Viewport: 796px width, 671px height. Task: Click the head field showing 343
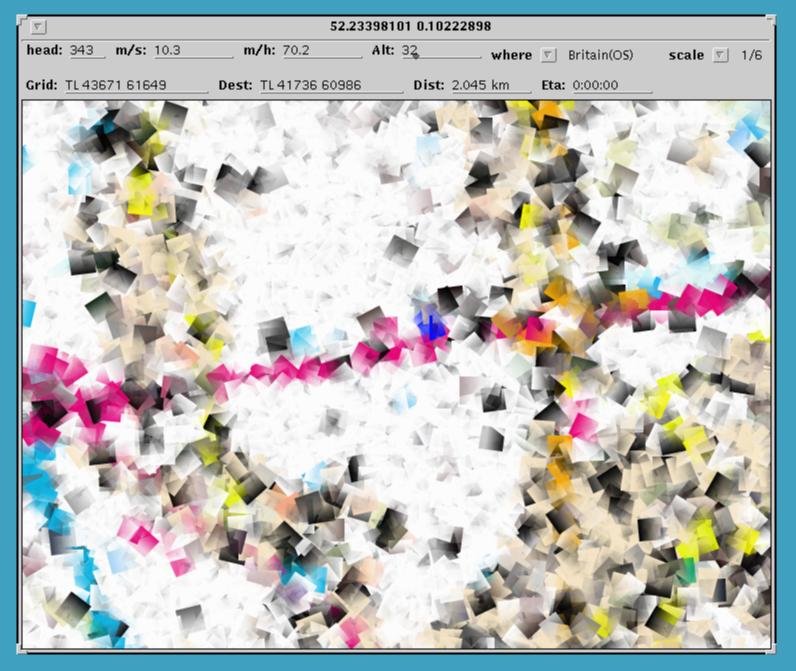[87, 50]
